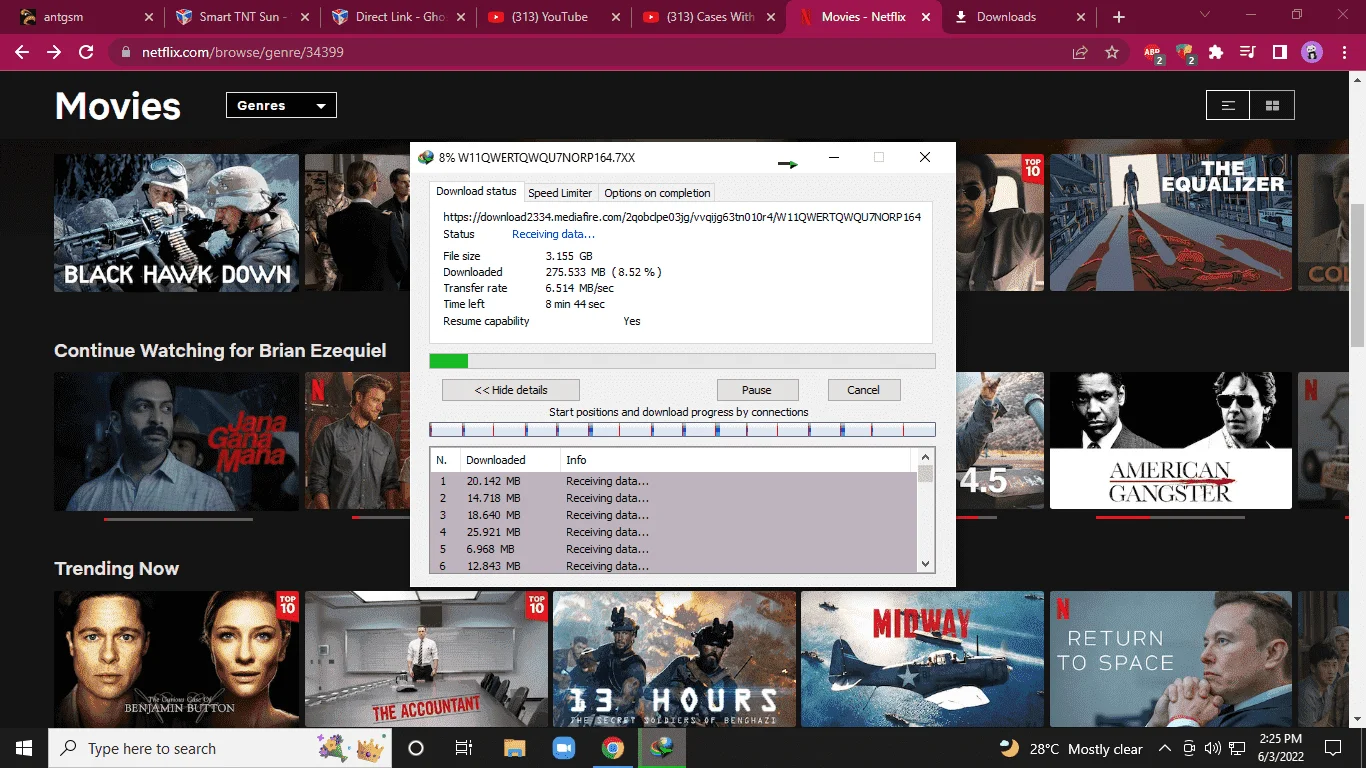Open the Midway movie thumbnail
The image size is (1366, 768).
click(x=923, y=659)
